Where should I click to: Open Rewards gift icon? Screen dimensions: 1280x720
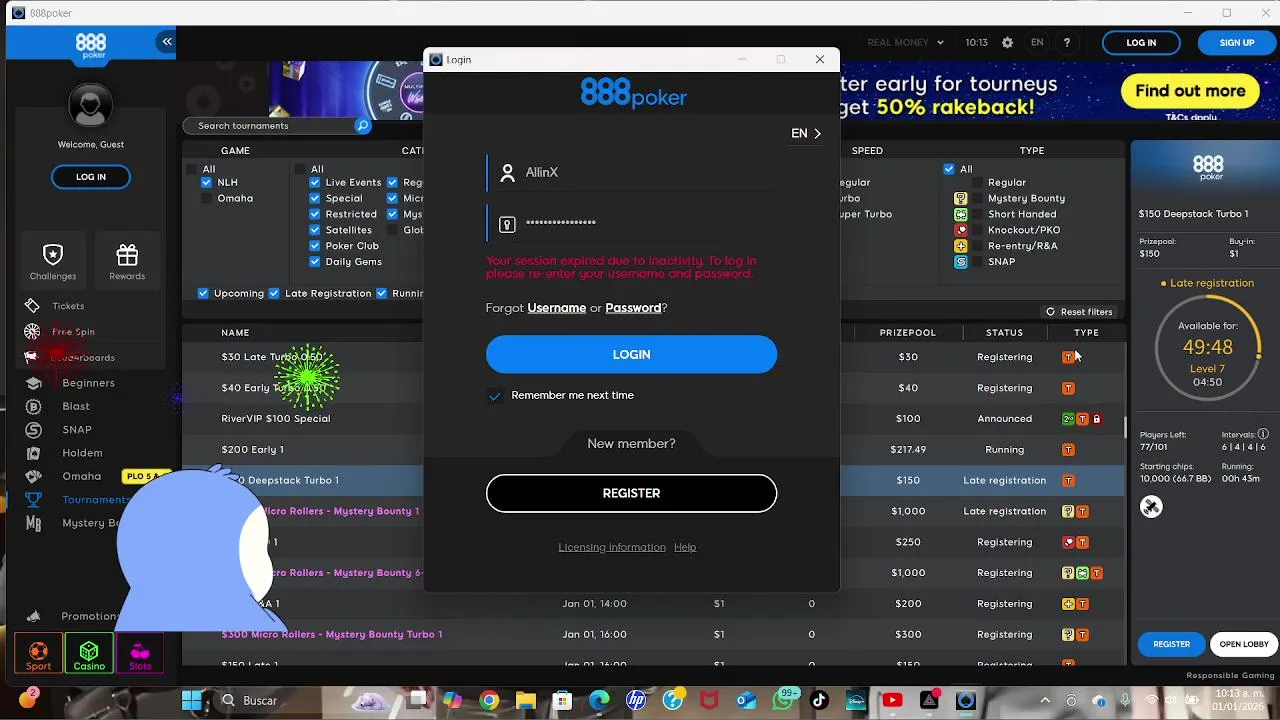click(127, 255)
